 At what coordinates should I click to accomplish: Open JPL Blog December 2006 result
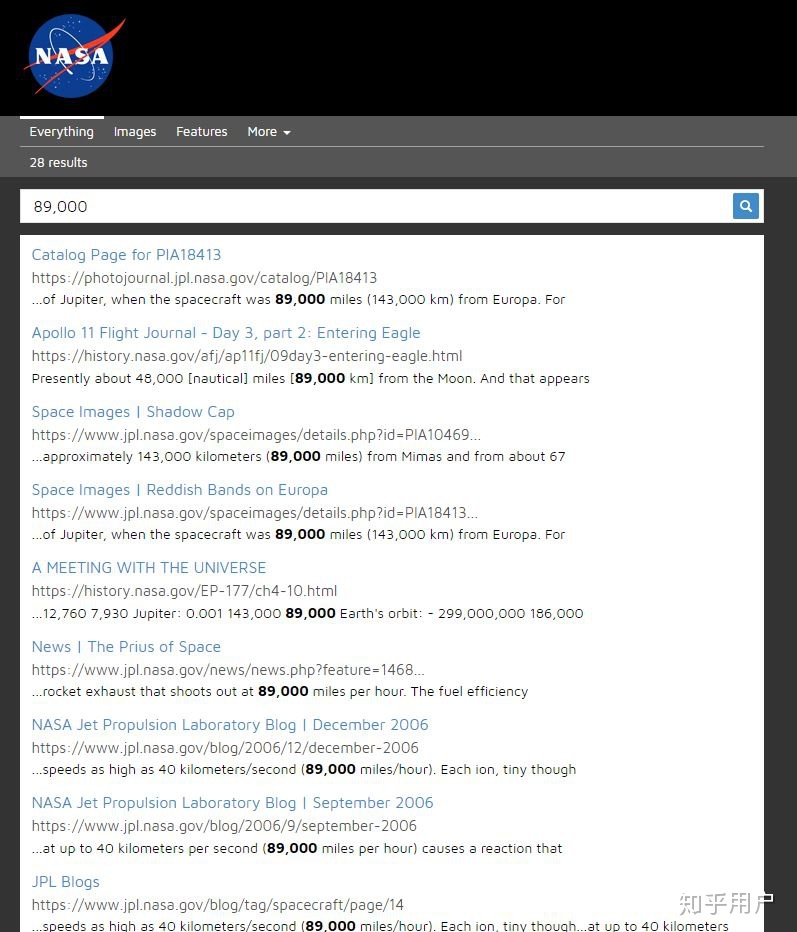pyautogui.click(x=230, y=725)
